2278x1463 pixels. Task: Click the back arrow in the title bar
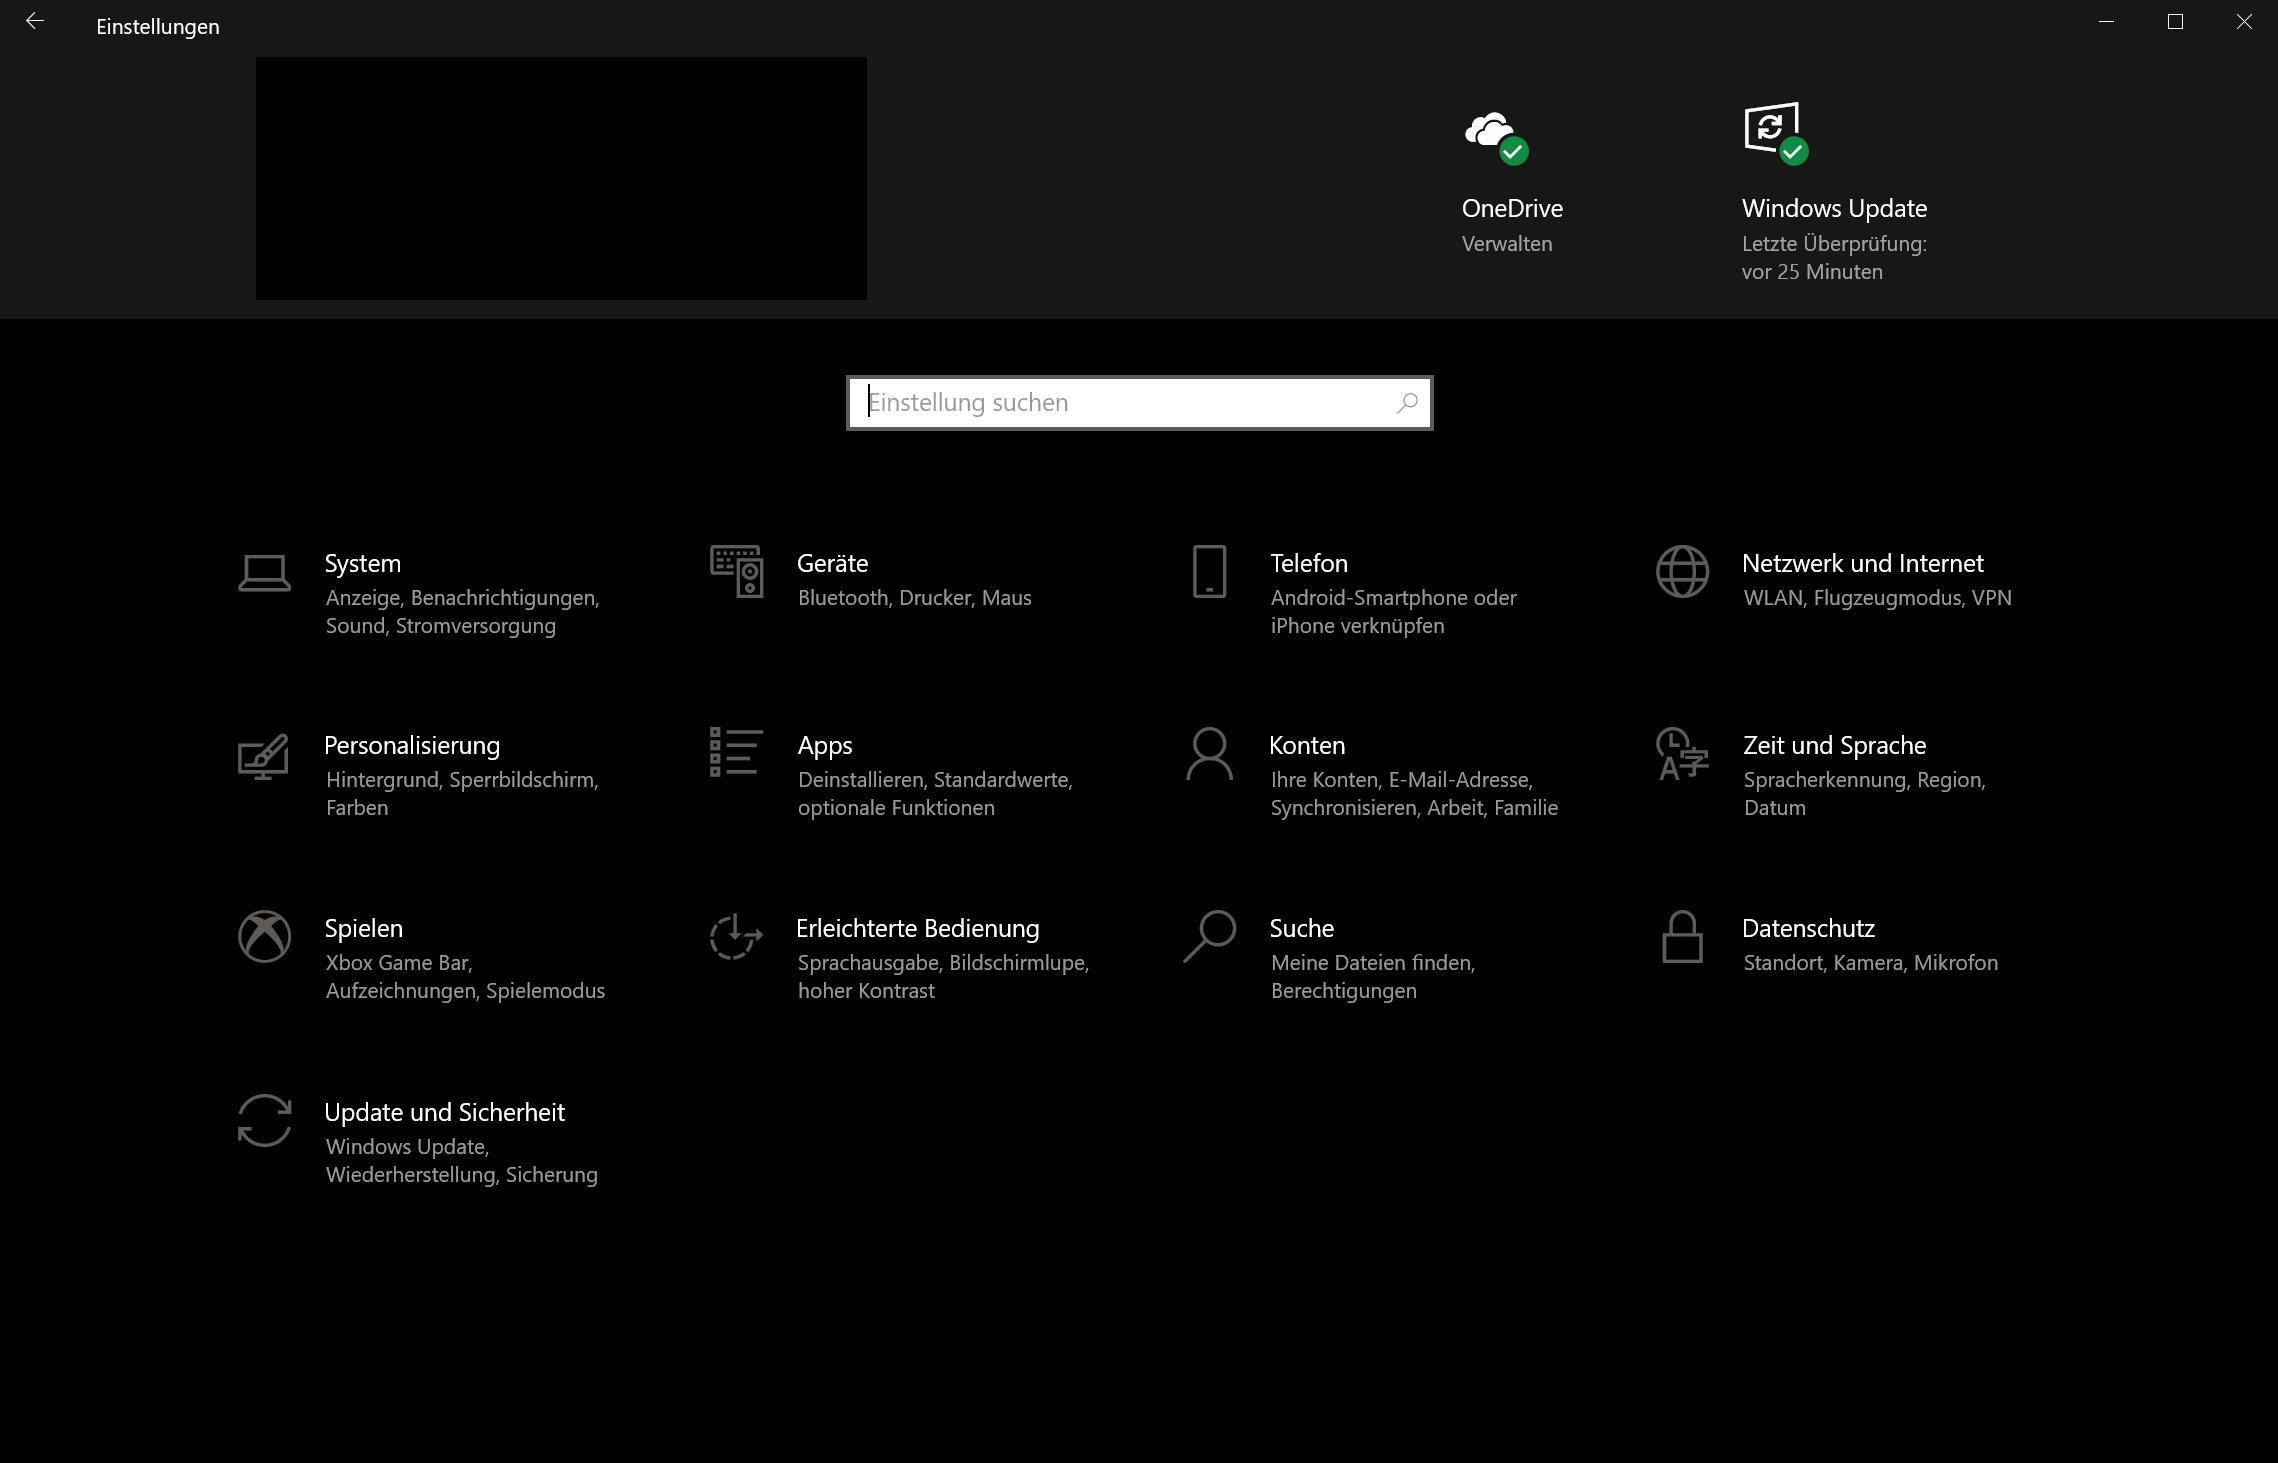click(x=35, y=21)
